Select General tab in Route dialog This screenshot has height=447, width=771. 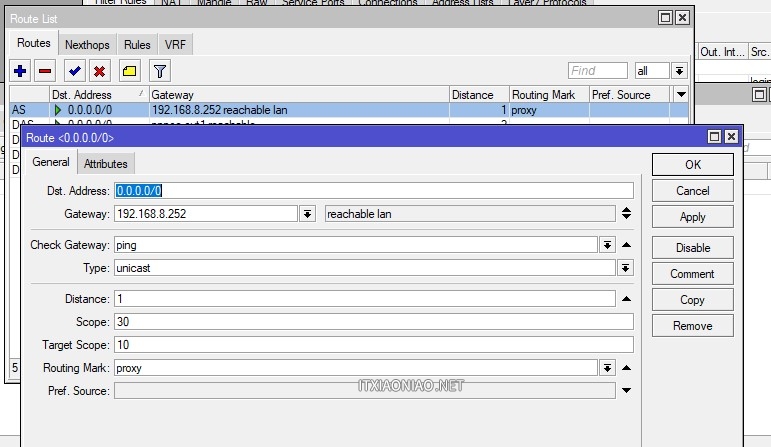pyautogui.click(x=51, y=162)
